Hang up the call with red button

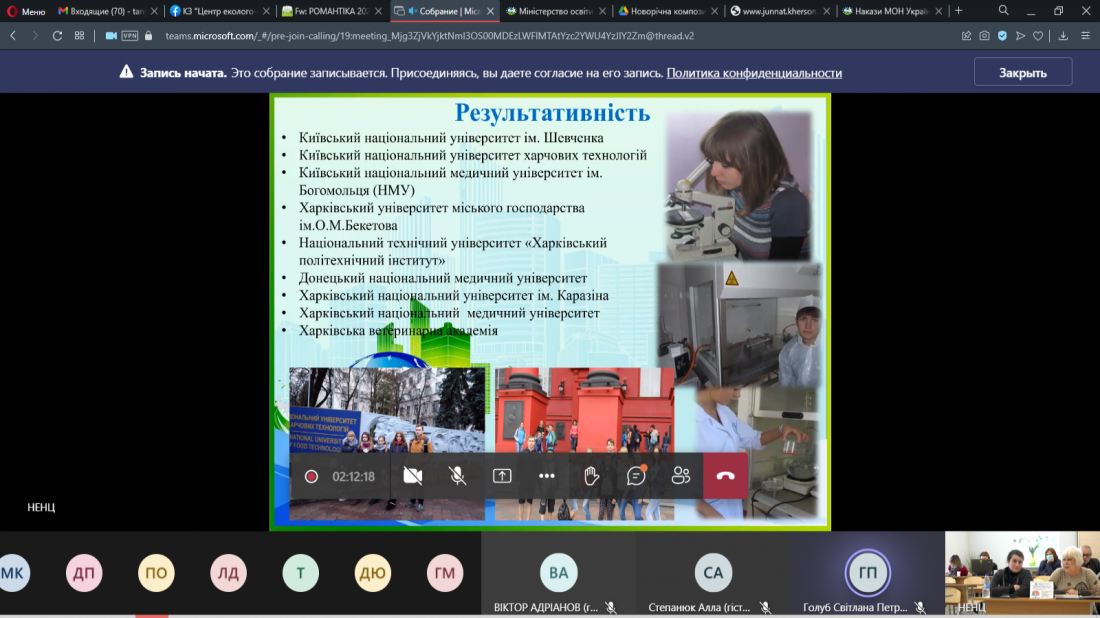725,476
